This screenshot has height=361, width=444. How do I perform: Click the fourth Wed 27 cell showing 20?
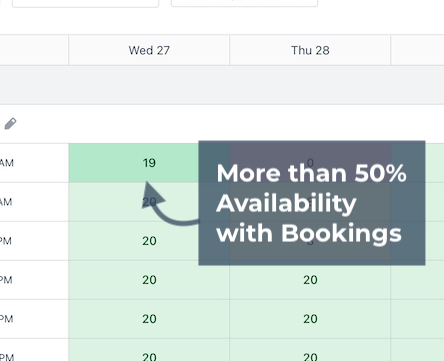(x=149, y=319)
